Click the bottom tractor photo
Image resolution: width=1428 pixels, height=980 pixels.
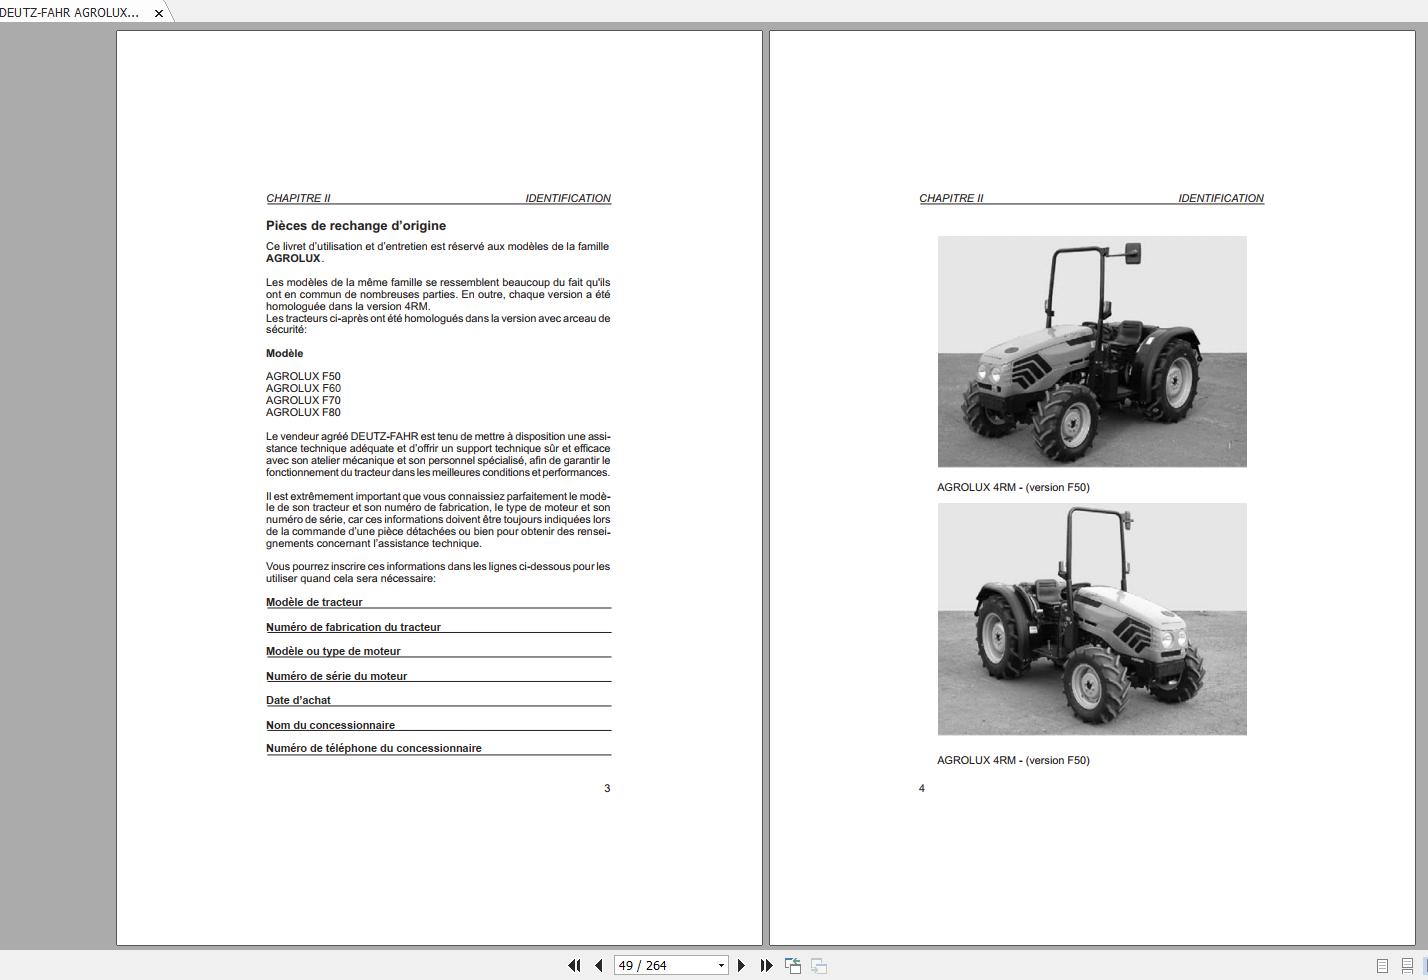[x=1092, y=619]
